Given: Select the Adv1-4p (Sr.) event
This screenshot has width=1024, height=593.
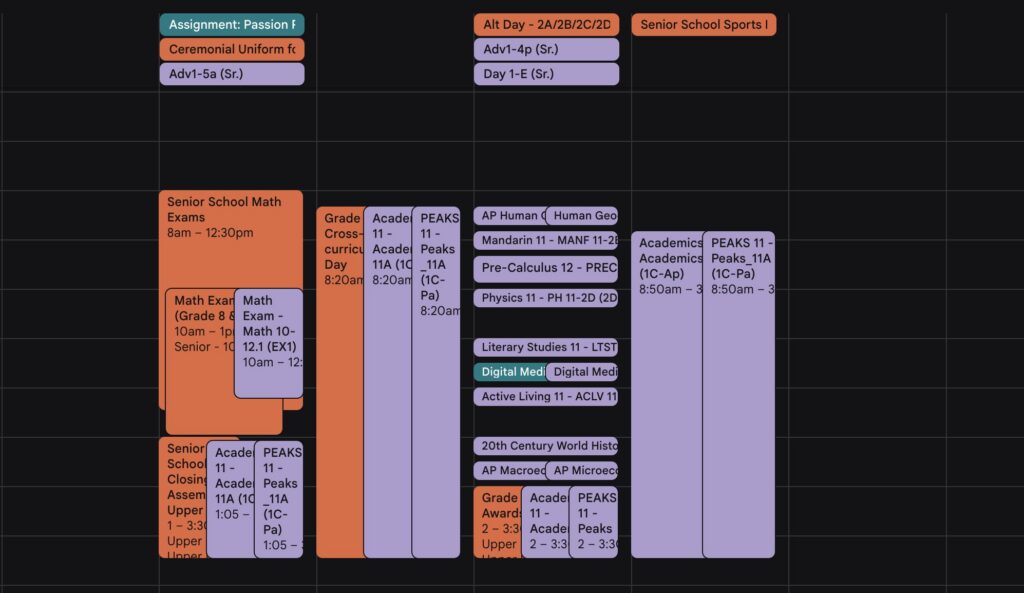Looking at the screenshot, I should click(546, 49).
